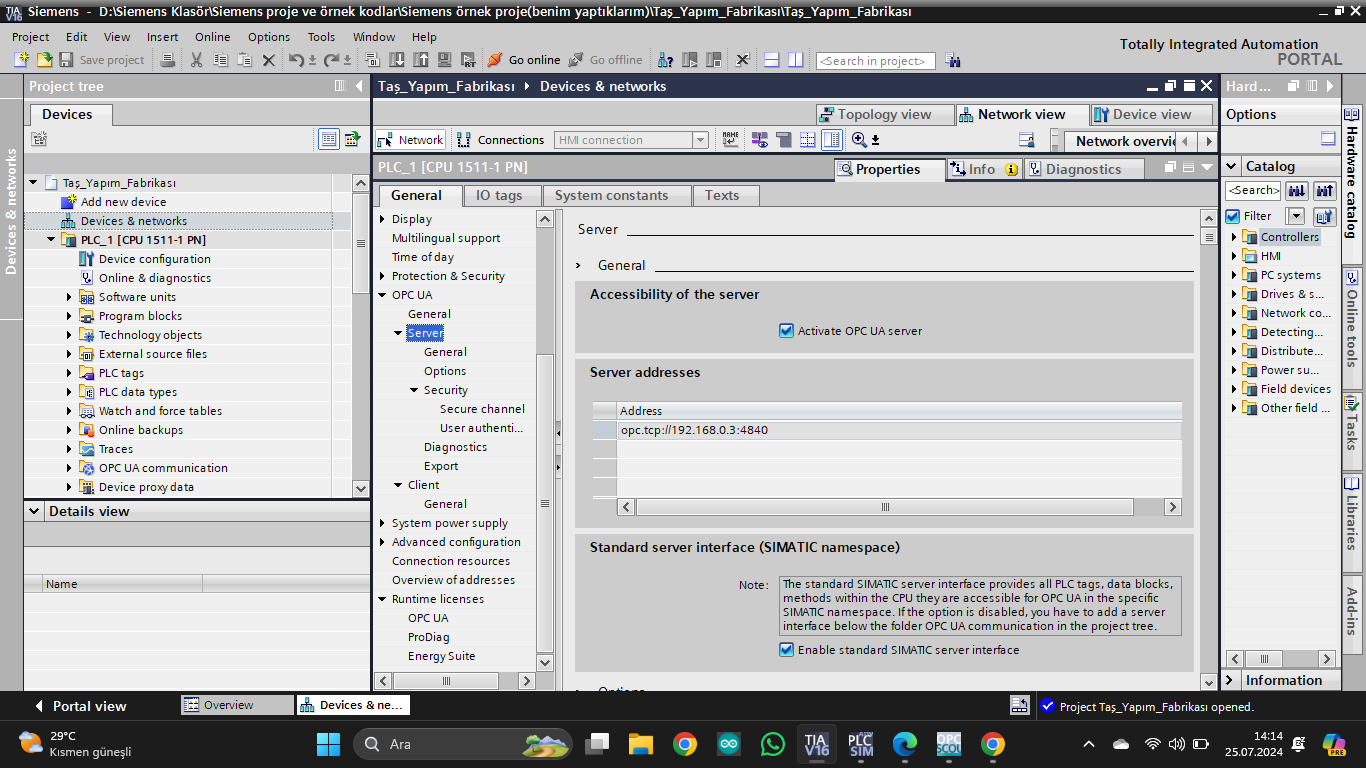Click Add new device in project tree
The image size is (1366, 768).
coord(123,202)
